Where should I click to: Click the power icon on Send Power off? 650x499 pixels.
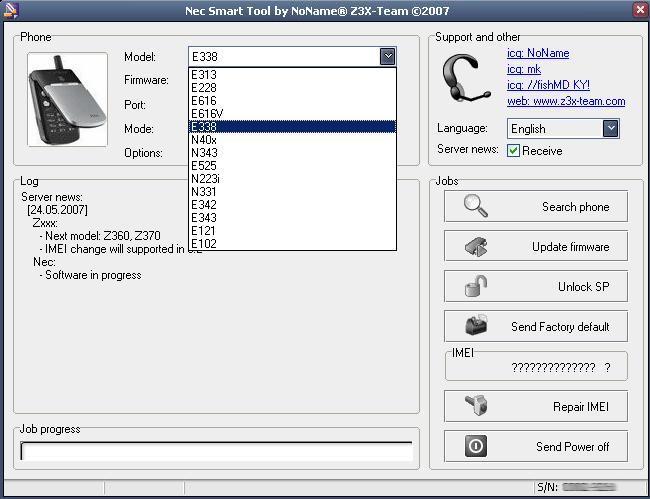(476, 446)
